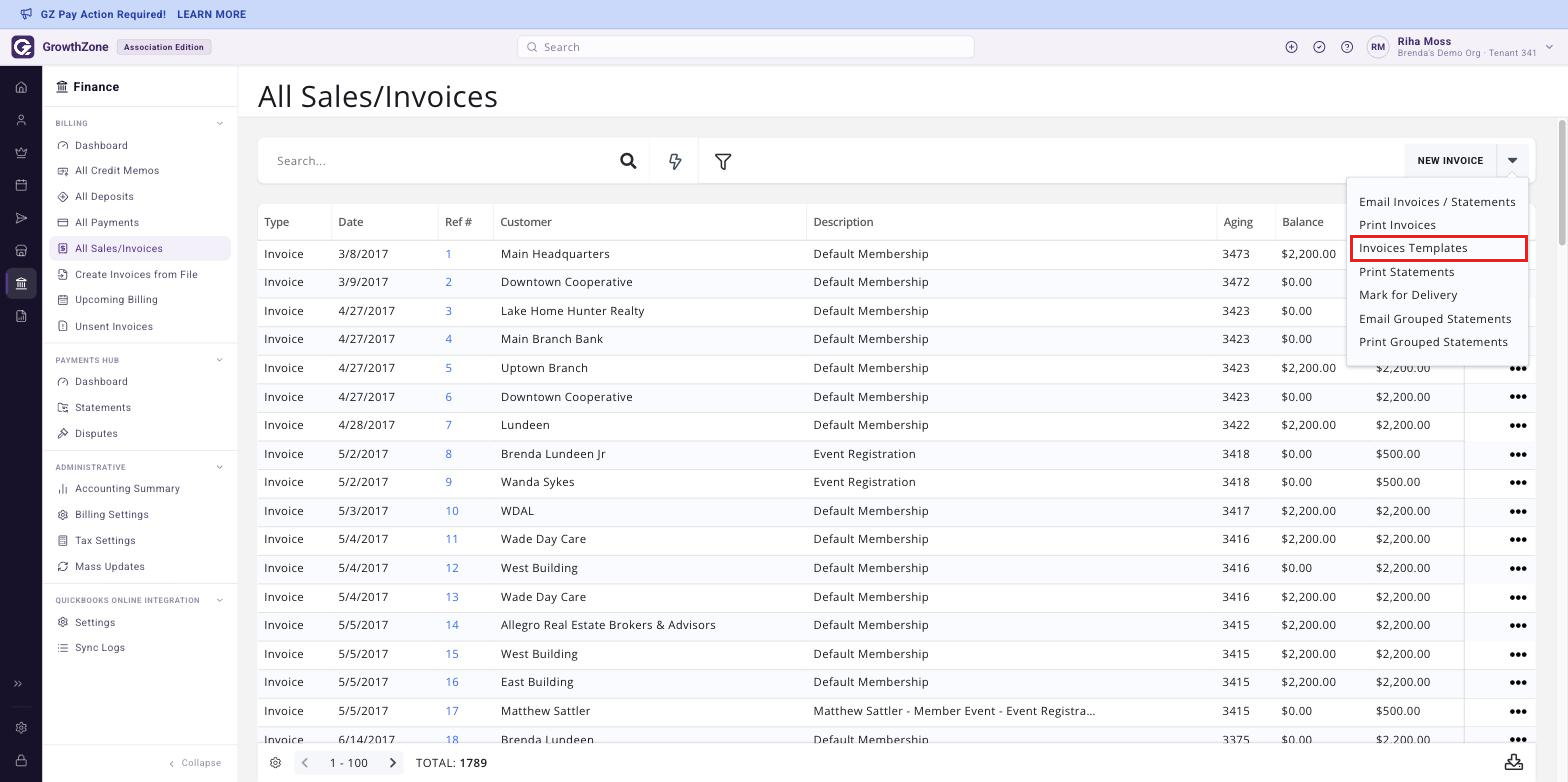Screen dimensions: 1568x782
Task: Open the tasks checkmark icon in header
Action: (1319, 47)
